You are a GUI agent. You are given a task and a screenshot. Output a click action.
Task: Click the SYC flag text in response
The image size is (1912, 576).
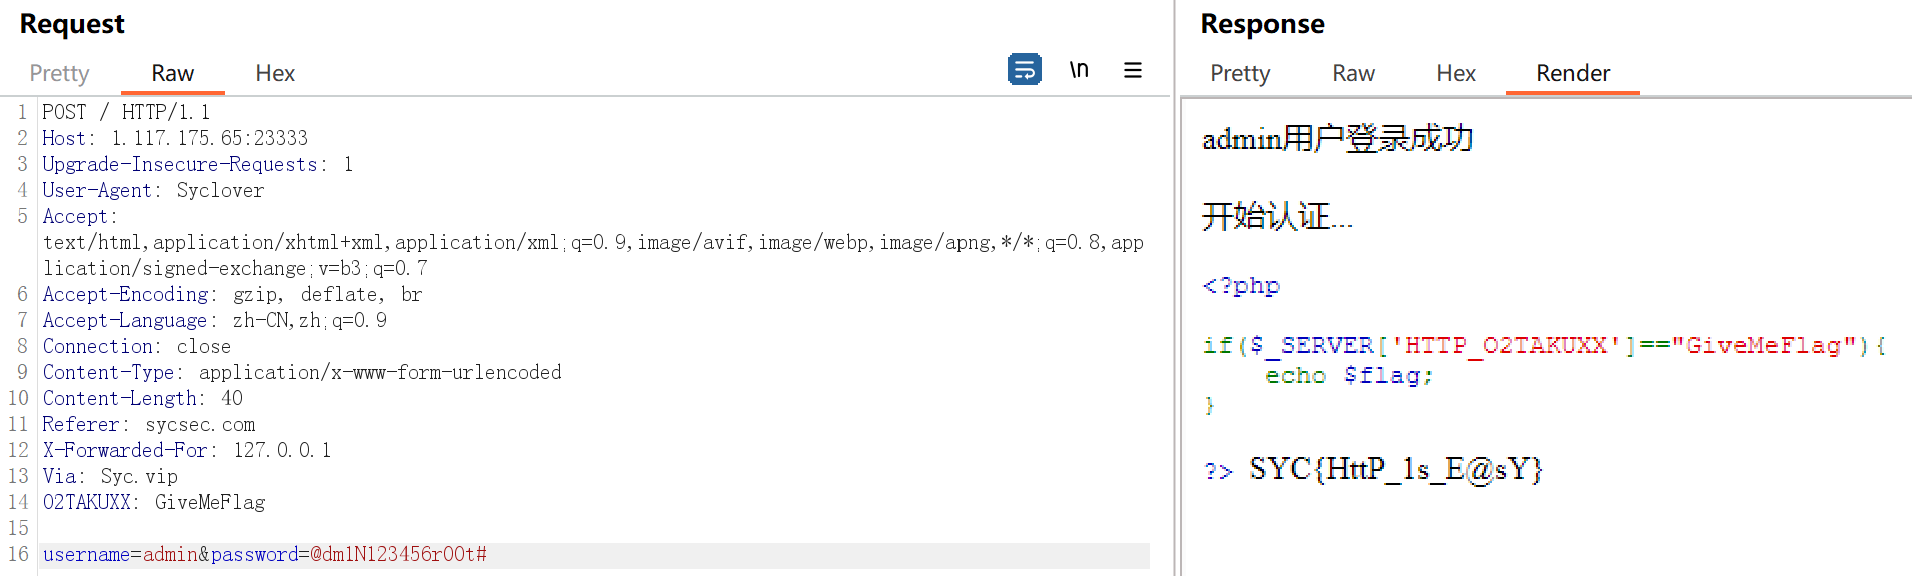[1395, 469]
